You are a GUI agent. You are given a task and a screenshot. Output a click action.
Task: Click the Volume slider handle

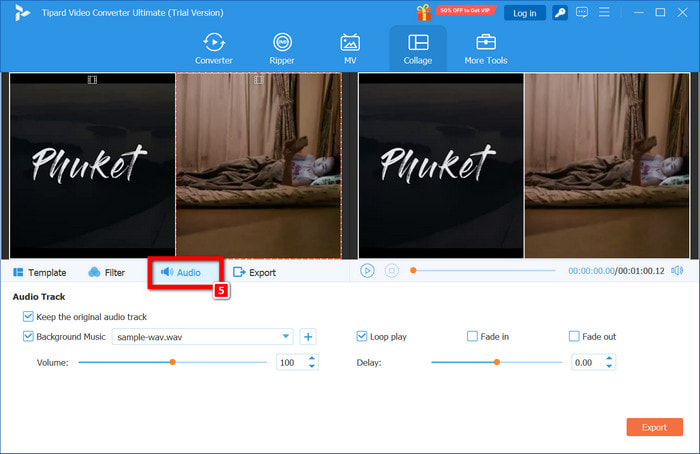point(172,362)
